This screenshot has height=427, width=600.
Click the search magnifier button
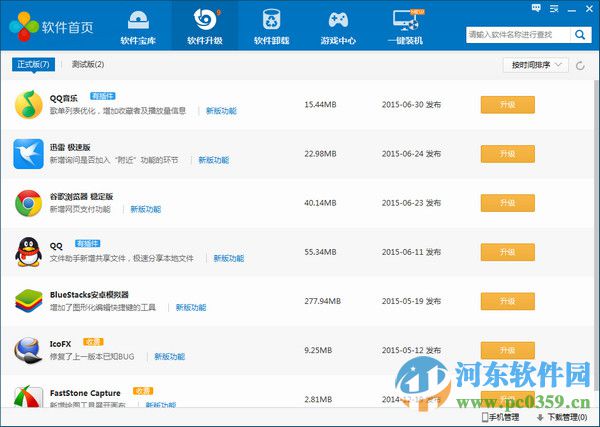point(580,35)
